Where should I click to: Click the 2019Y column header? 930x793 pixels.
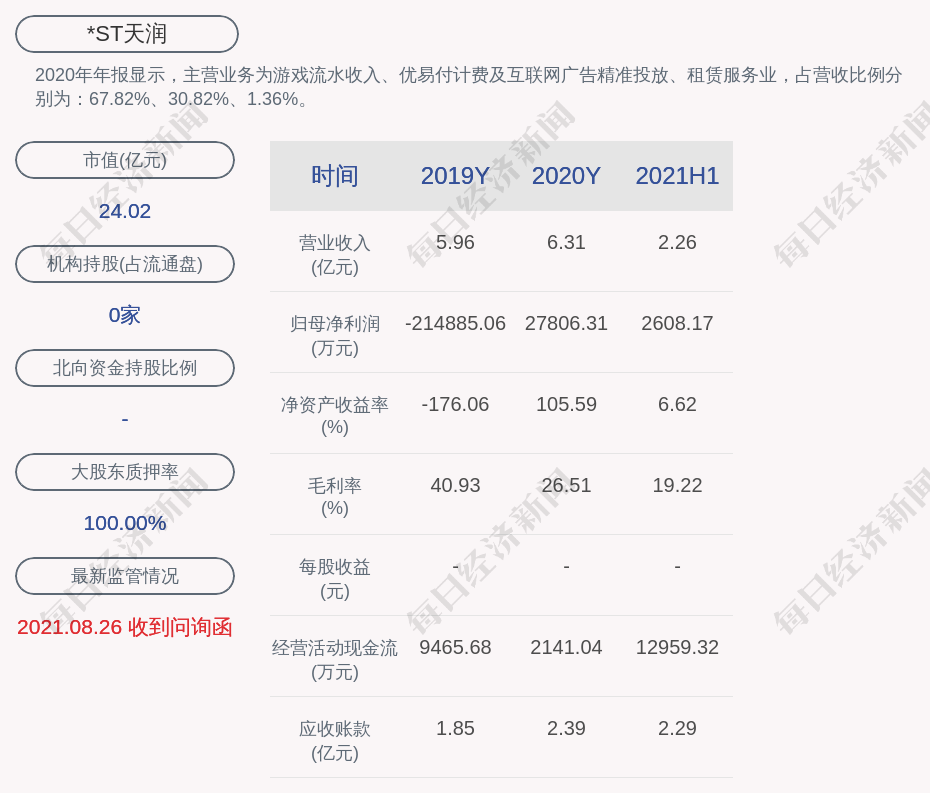tap(455, 176)
